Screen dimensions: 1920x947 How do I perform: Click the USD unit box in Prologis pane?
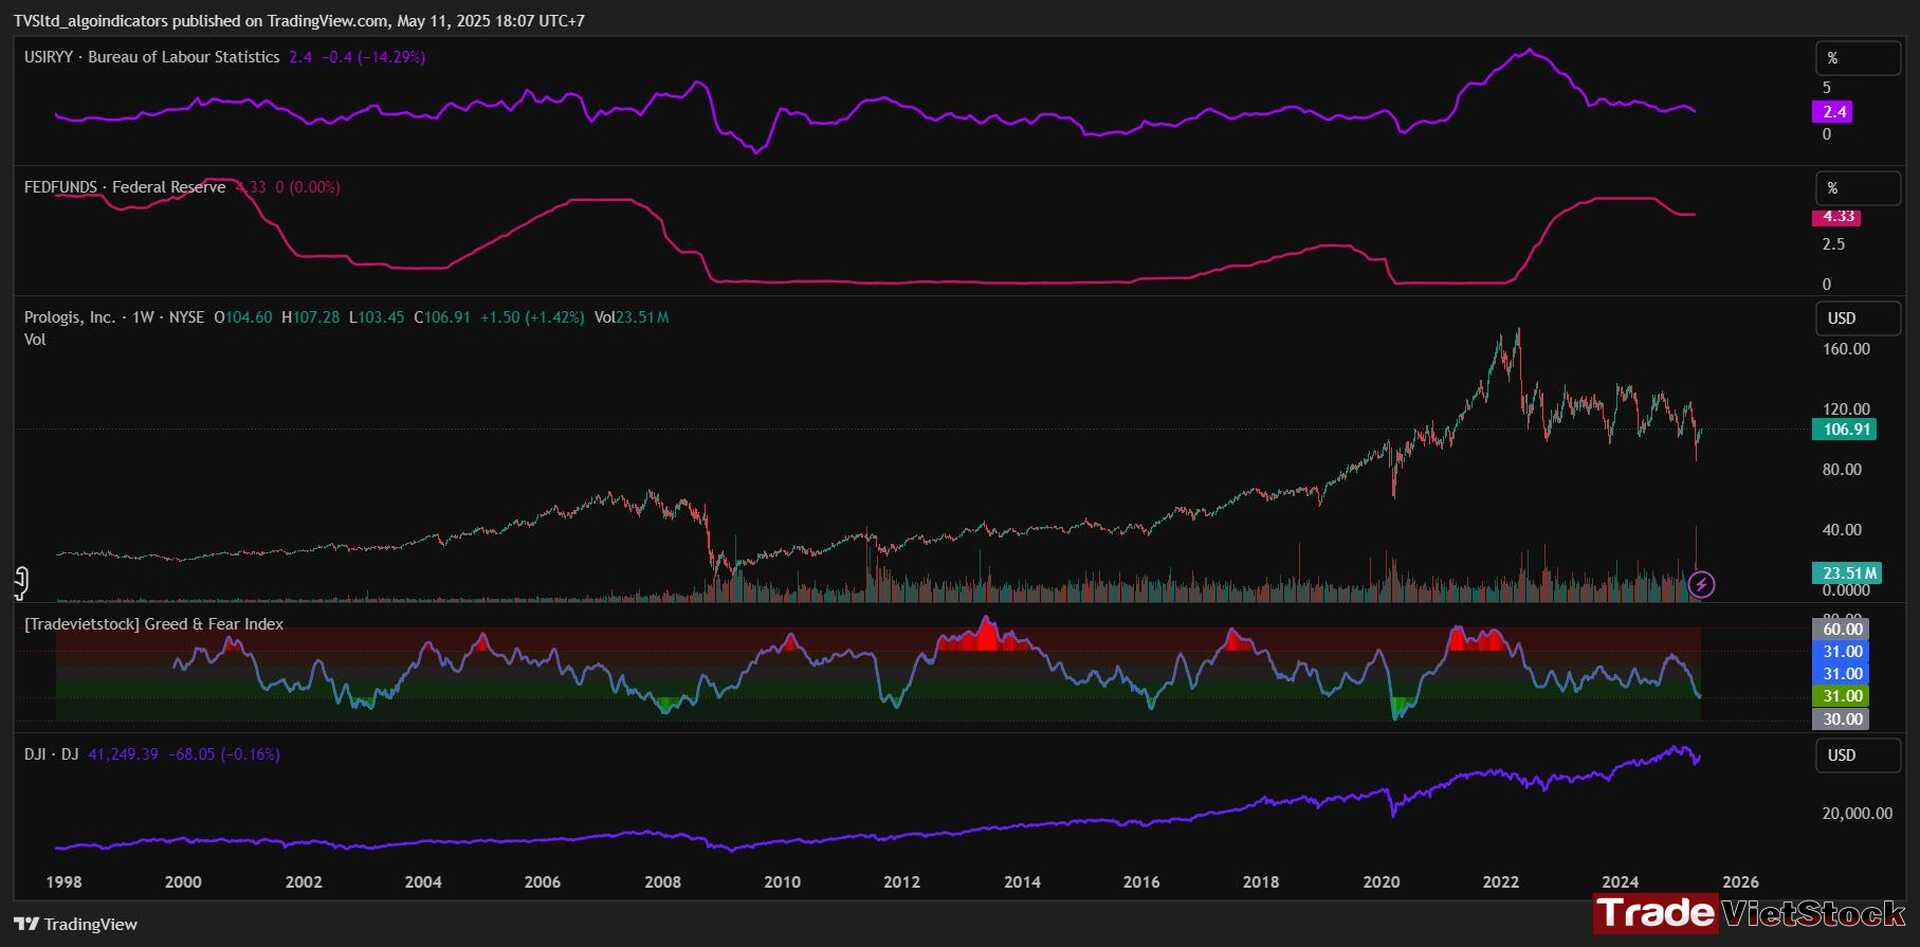tap(1858, 318)
